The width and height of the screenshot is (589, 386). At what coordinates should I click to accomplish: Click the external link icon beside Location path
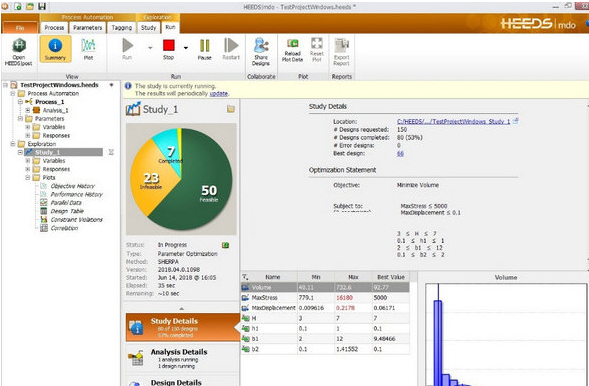[x=515, y=121]
